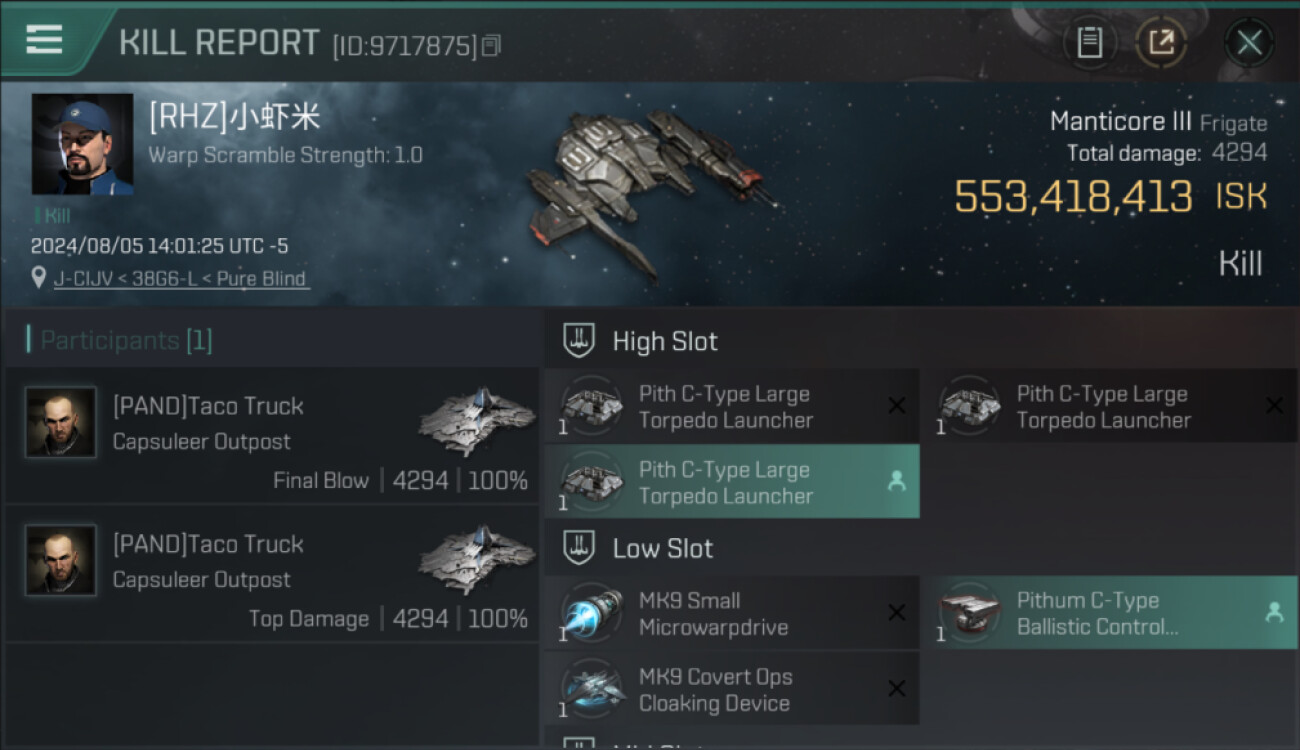The width and height of the screenshot is (1300, 750).
Task: Open Taco Truck's Final Blow entry
Action: pyautogui.click(x=270, y=435)
